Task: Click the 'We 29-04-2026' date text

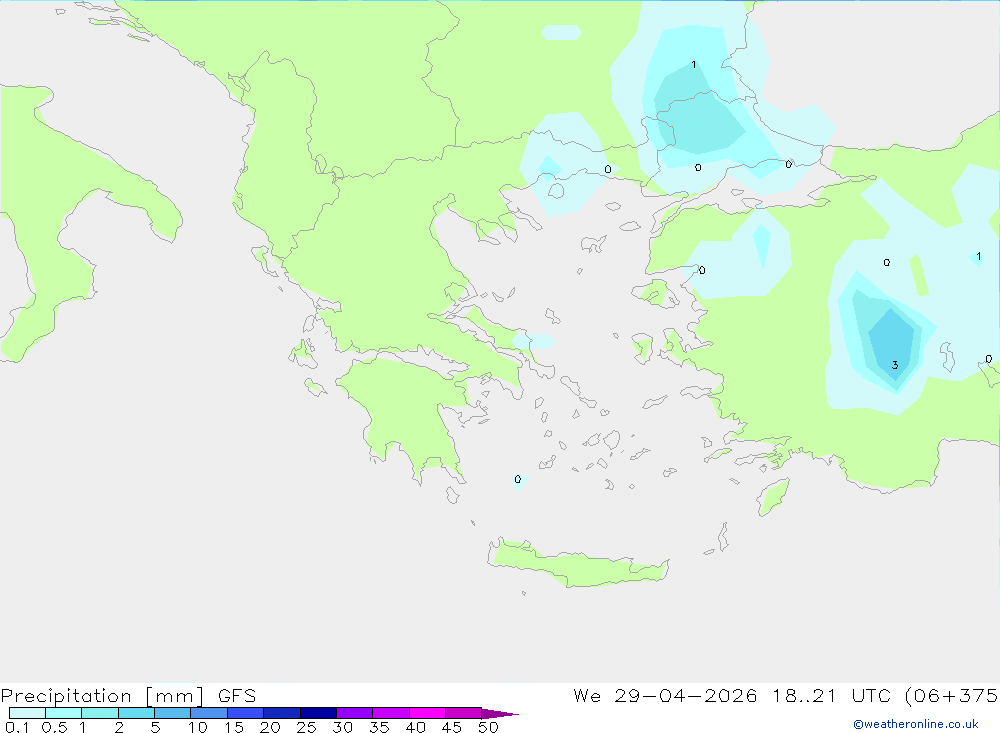Action: tap(665, 696)
